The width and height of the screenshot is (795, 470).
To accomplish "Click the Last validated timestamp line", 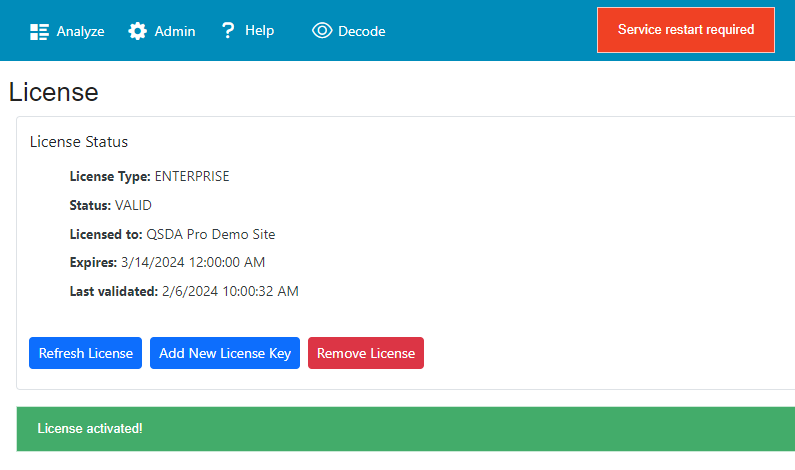I will click(184, 291).
